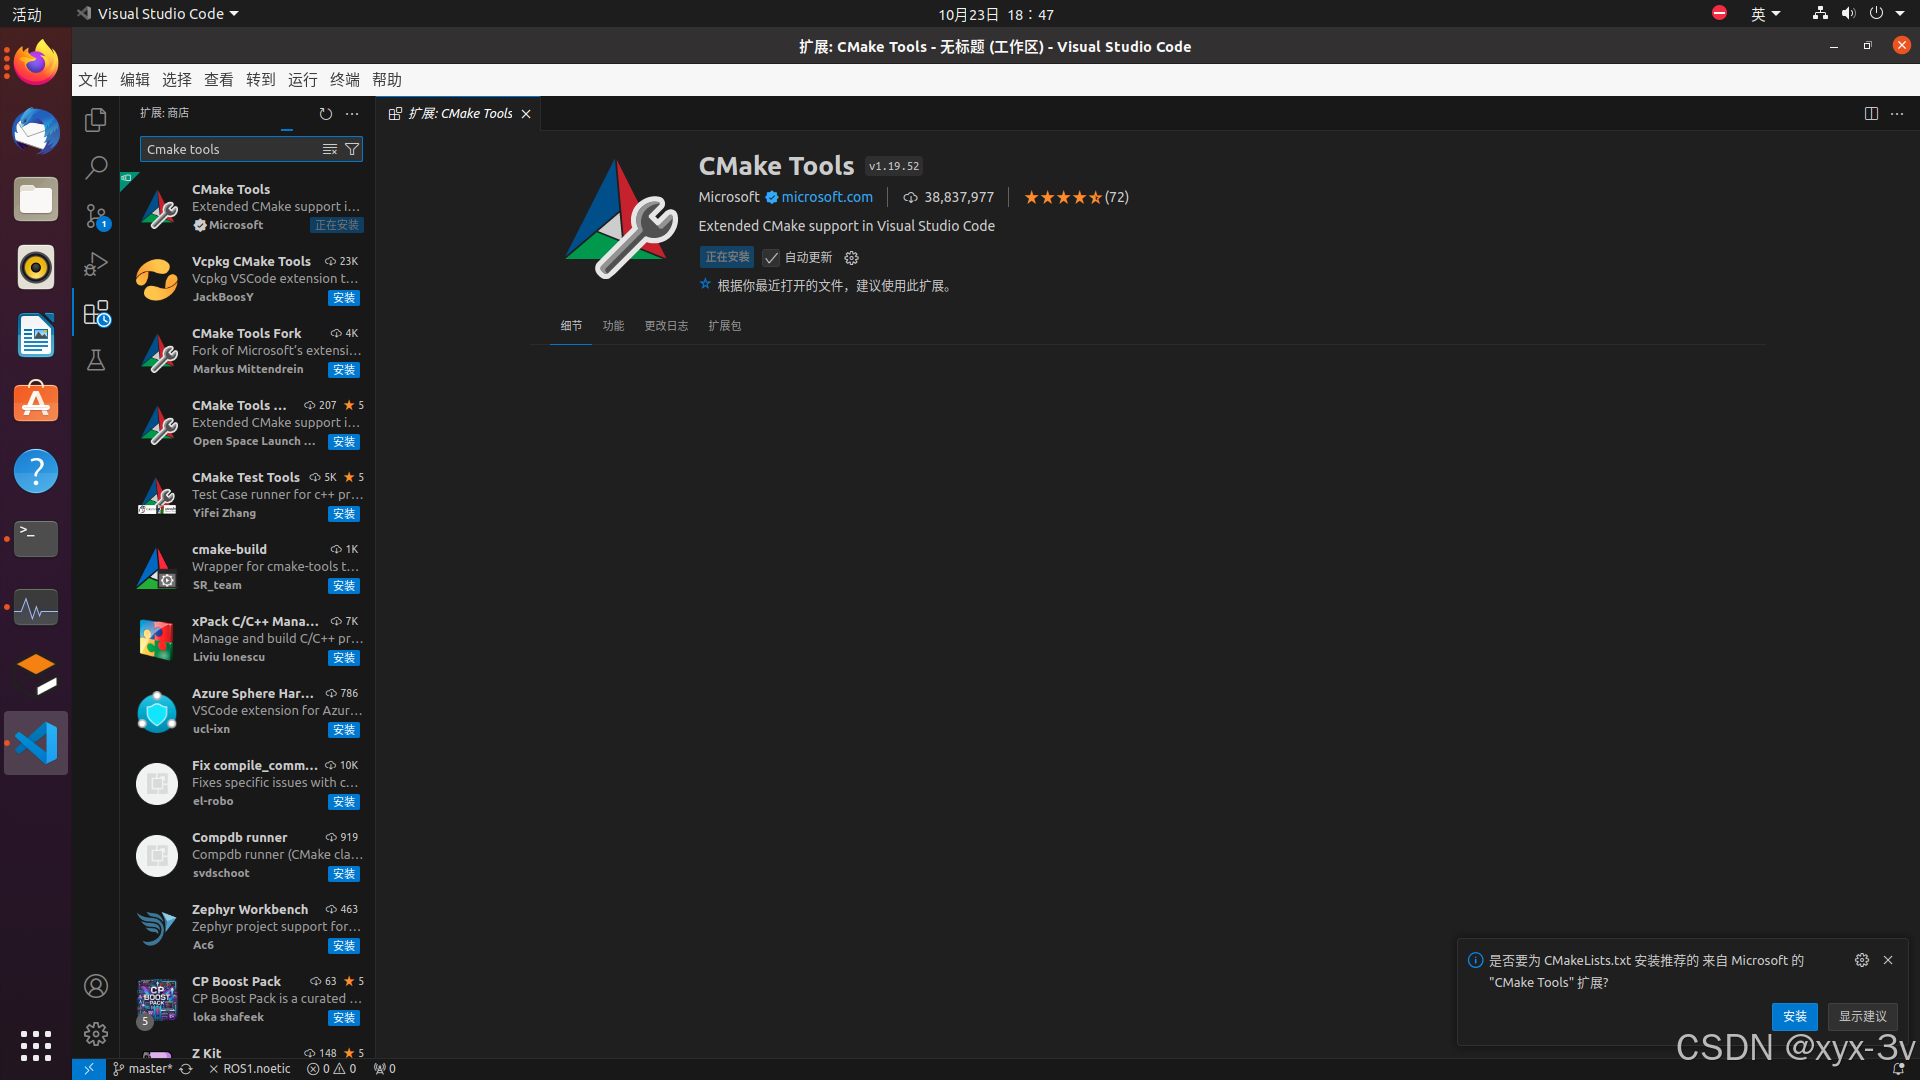This screenshot has width=1920, height=1080.
Task: Switch to the extension pack tab (扩展包)
Action: click(x=725, y=326)
